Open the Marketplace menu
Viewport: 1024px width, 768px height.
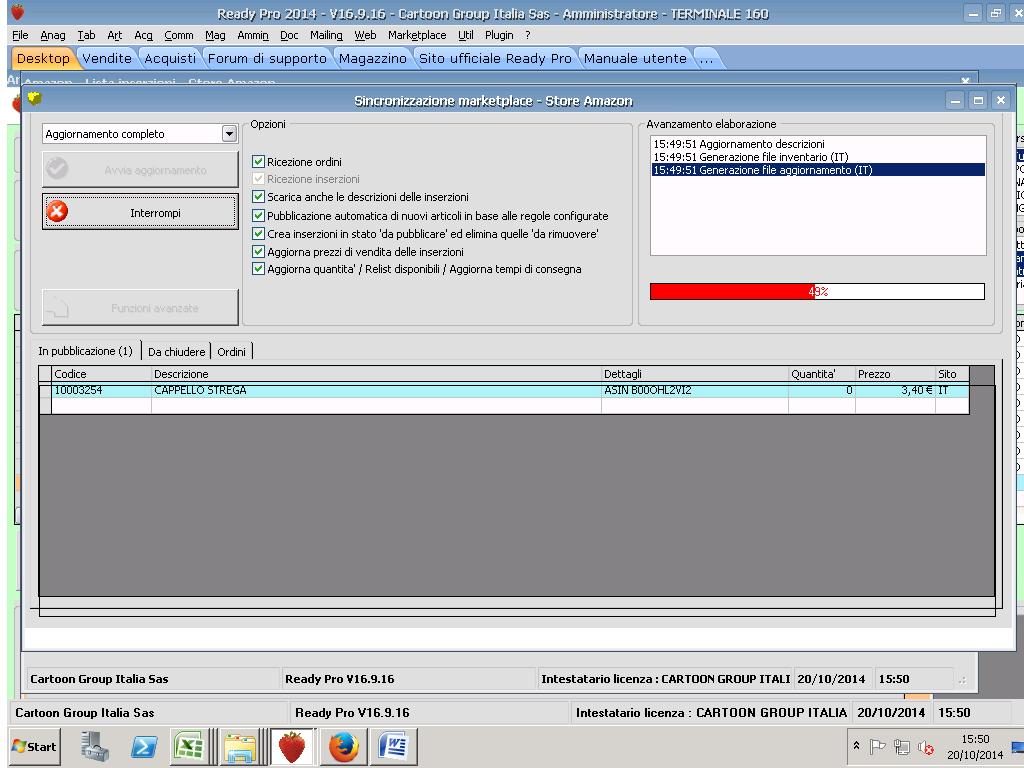coord(417,35)
